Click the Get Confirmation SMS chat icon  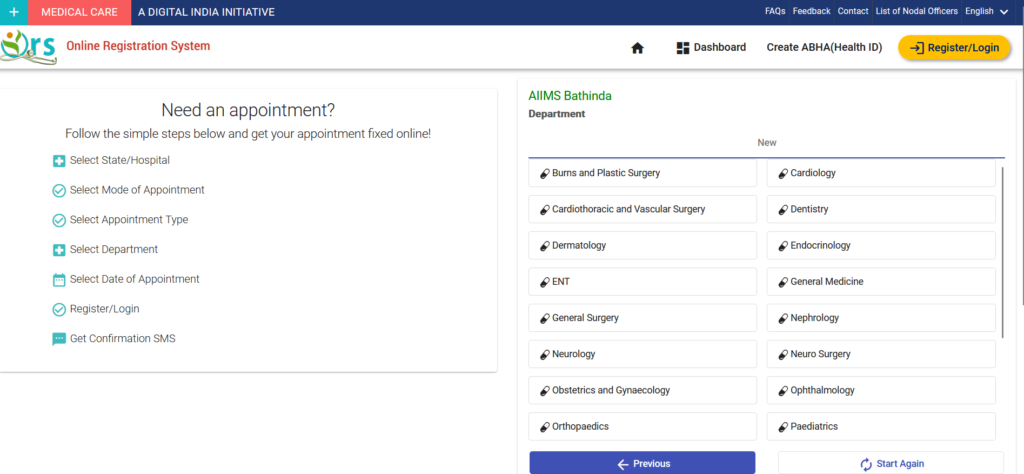[x=59, y=339]
